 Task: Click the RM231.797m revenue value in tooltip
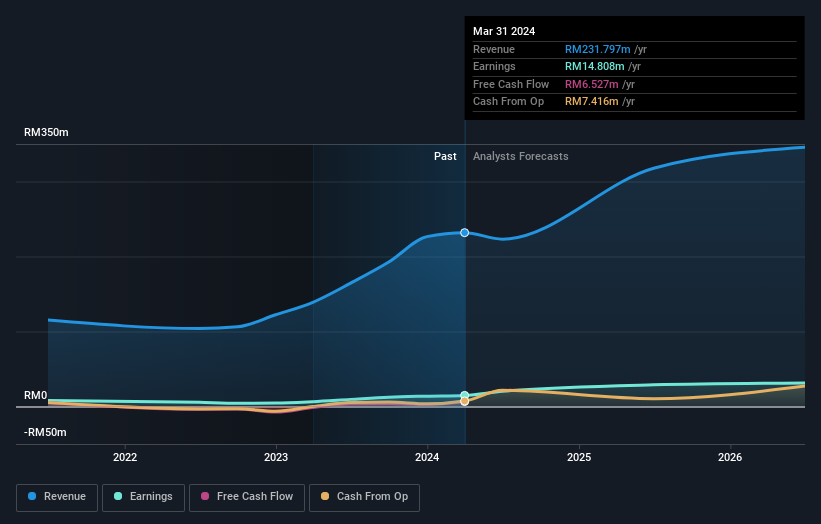coord(597,49)
